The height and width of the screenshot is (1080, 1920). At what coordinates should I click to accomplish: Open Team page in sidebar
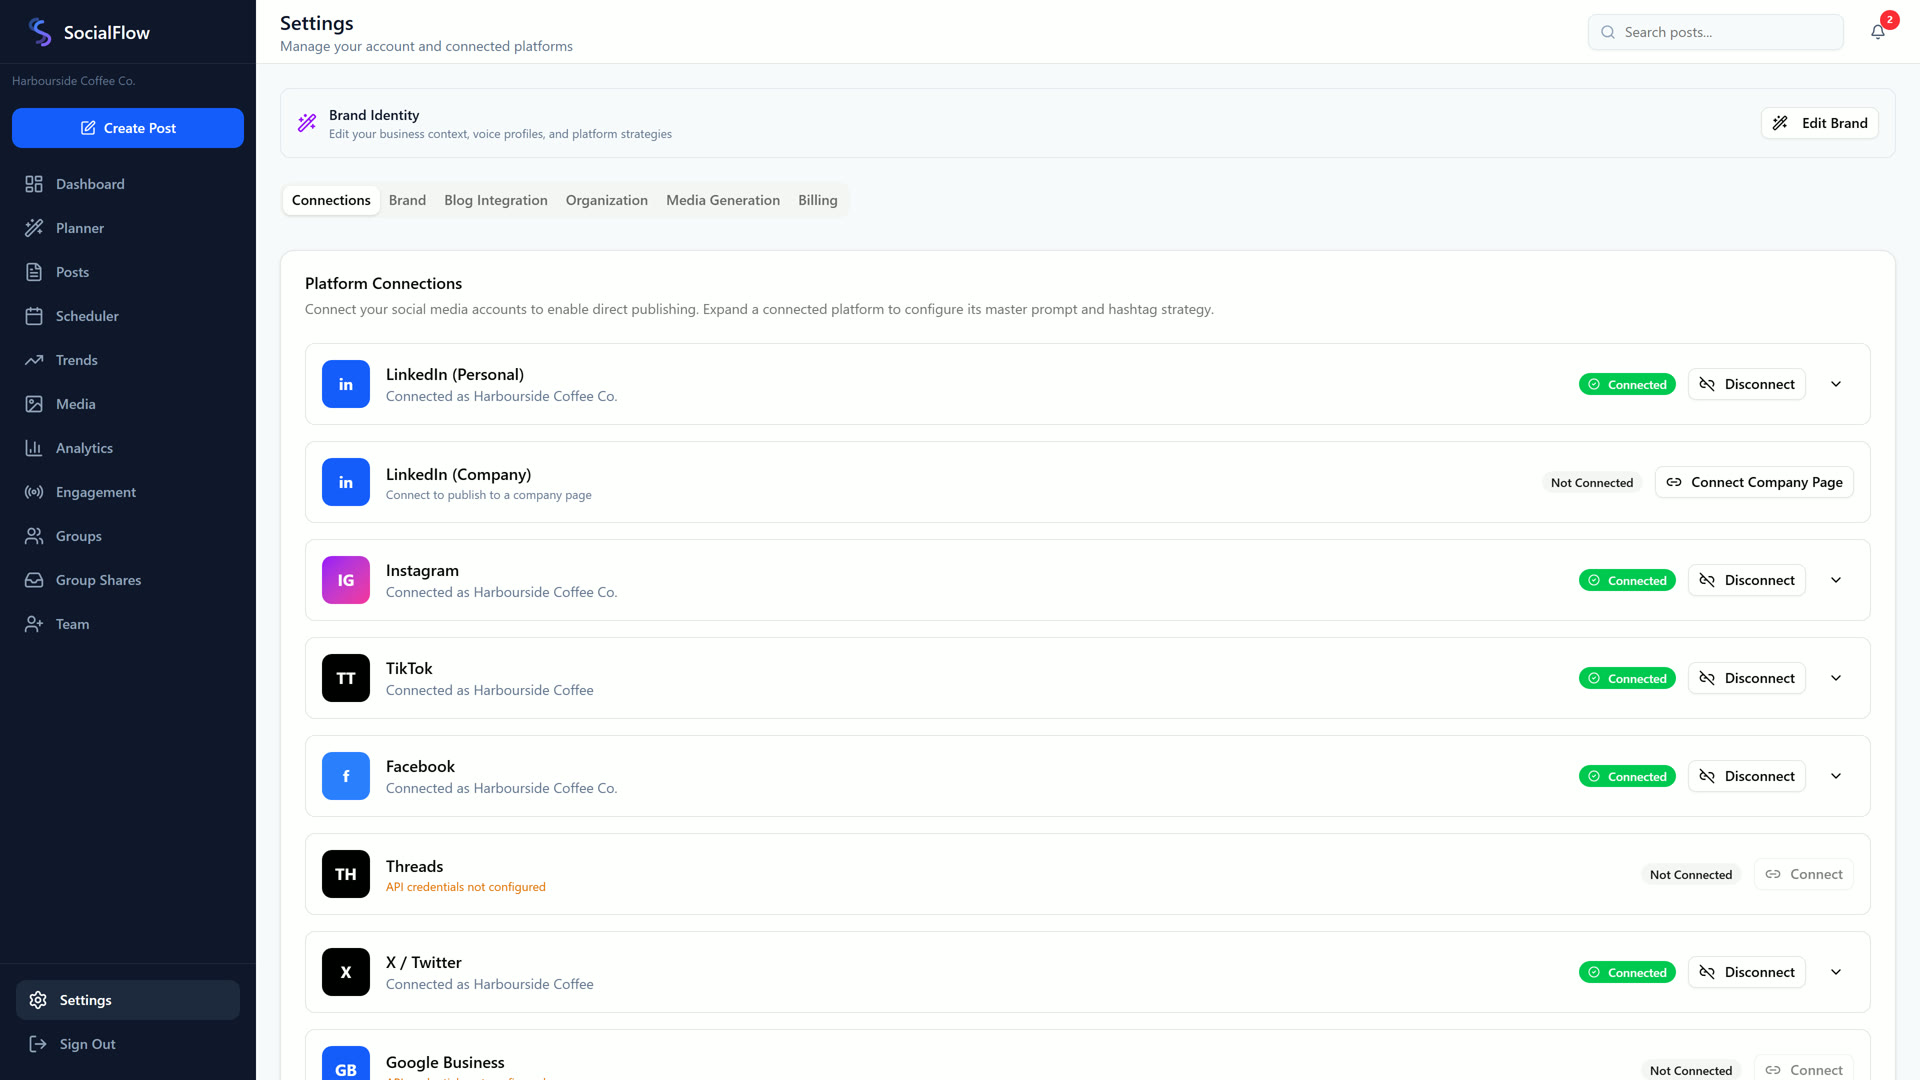coord(128,624)
